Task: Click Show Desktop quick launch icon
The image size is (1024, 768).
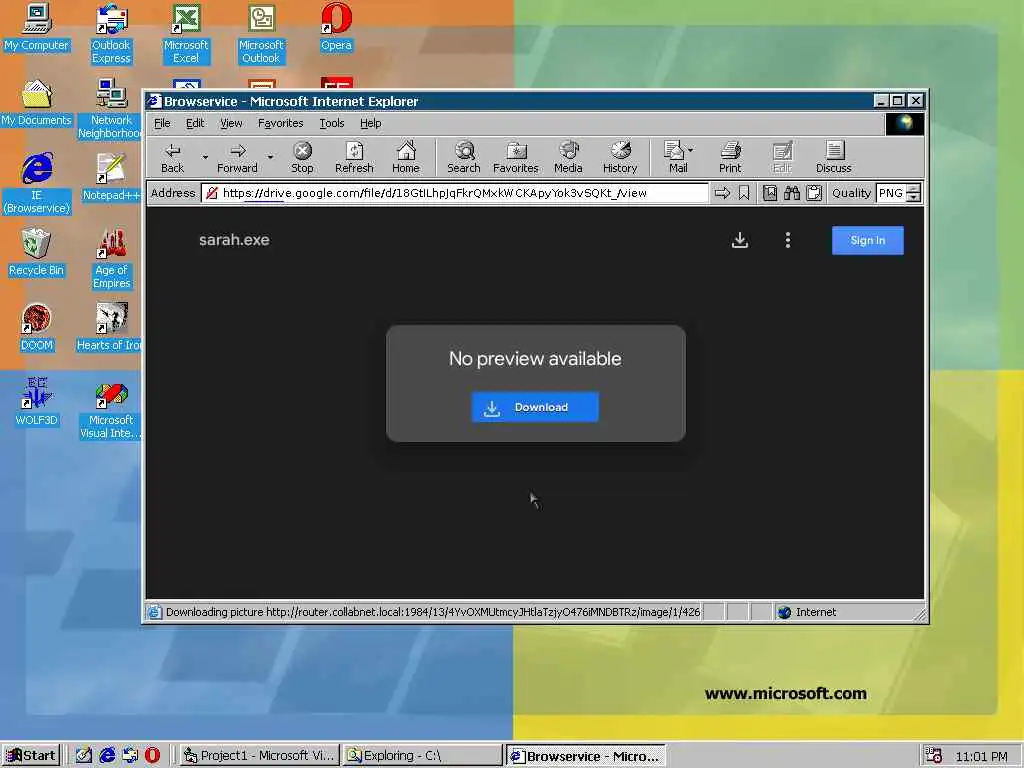Action: point(84,756)
